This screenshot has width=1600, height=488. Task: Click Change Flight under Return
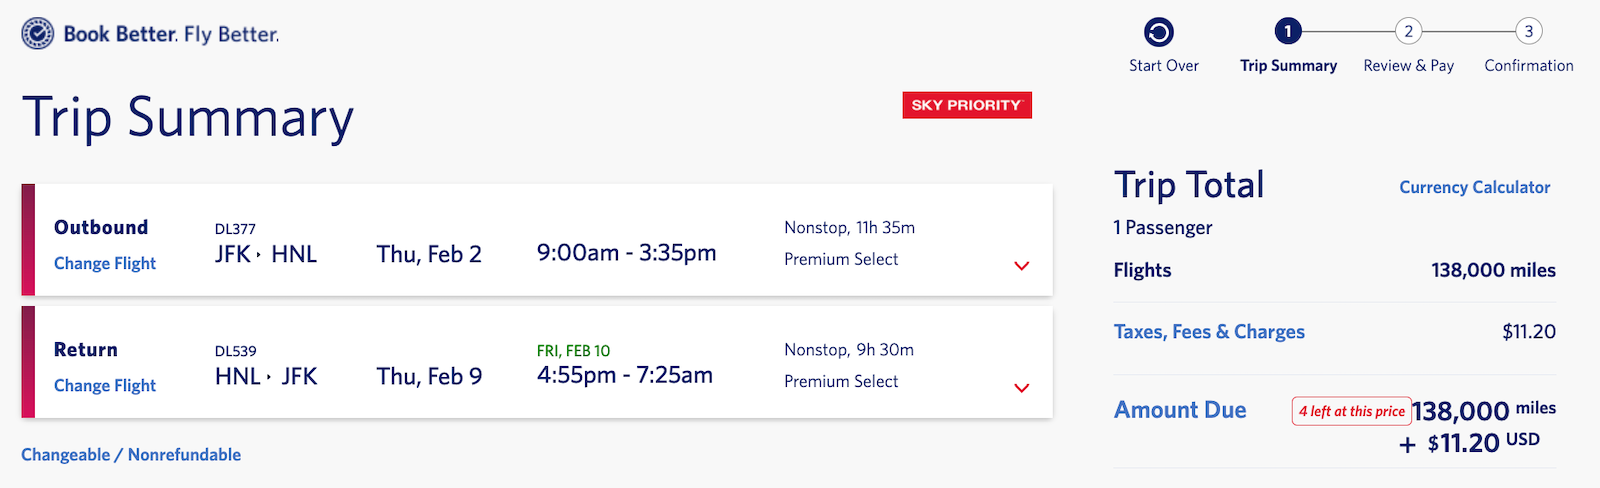(x=105, y=385)
